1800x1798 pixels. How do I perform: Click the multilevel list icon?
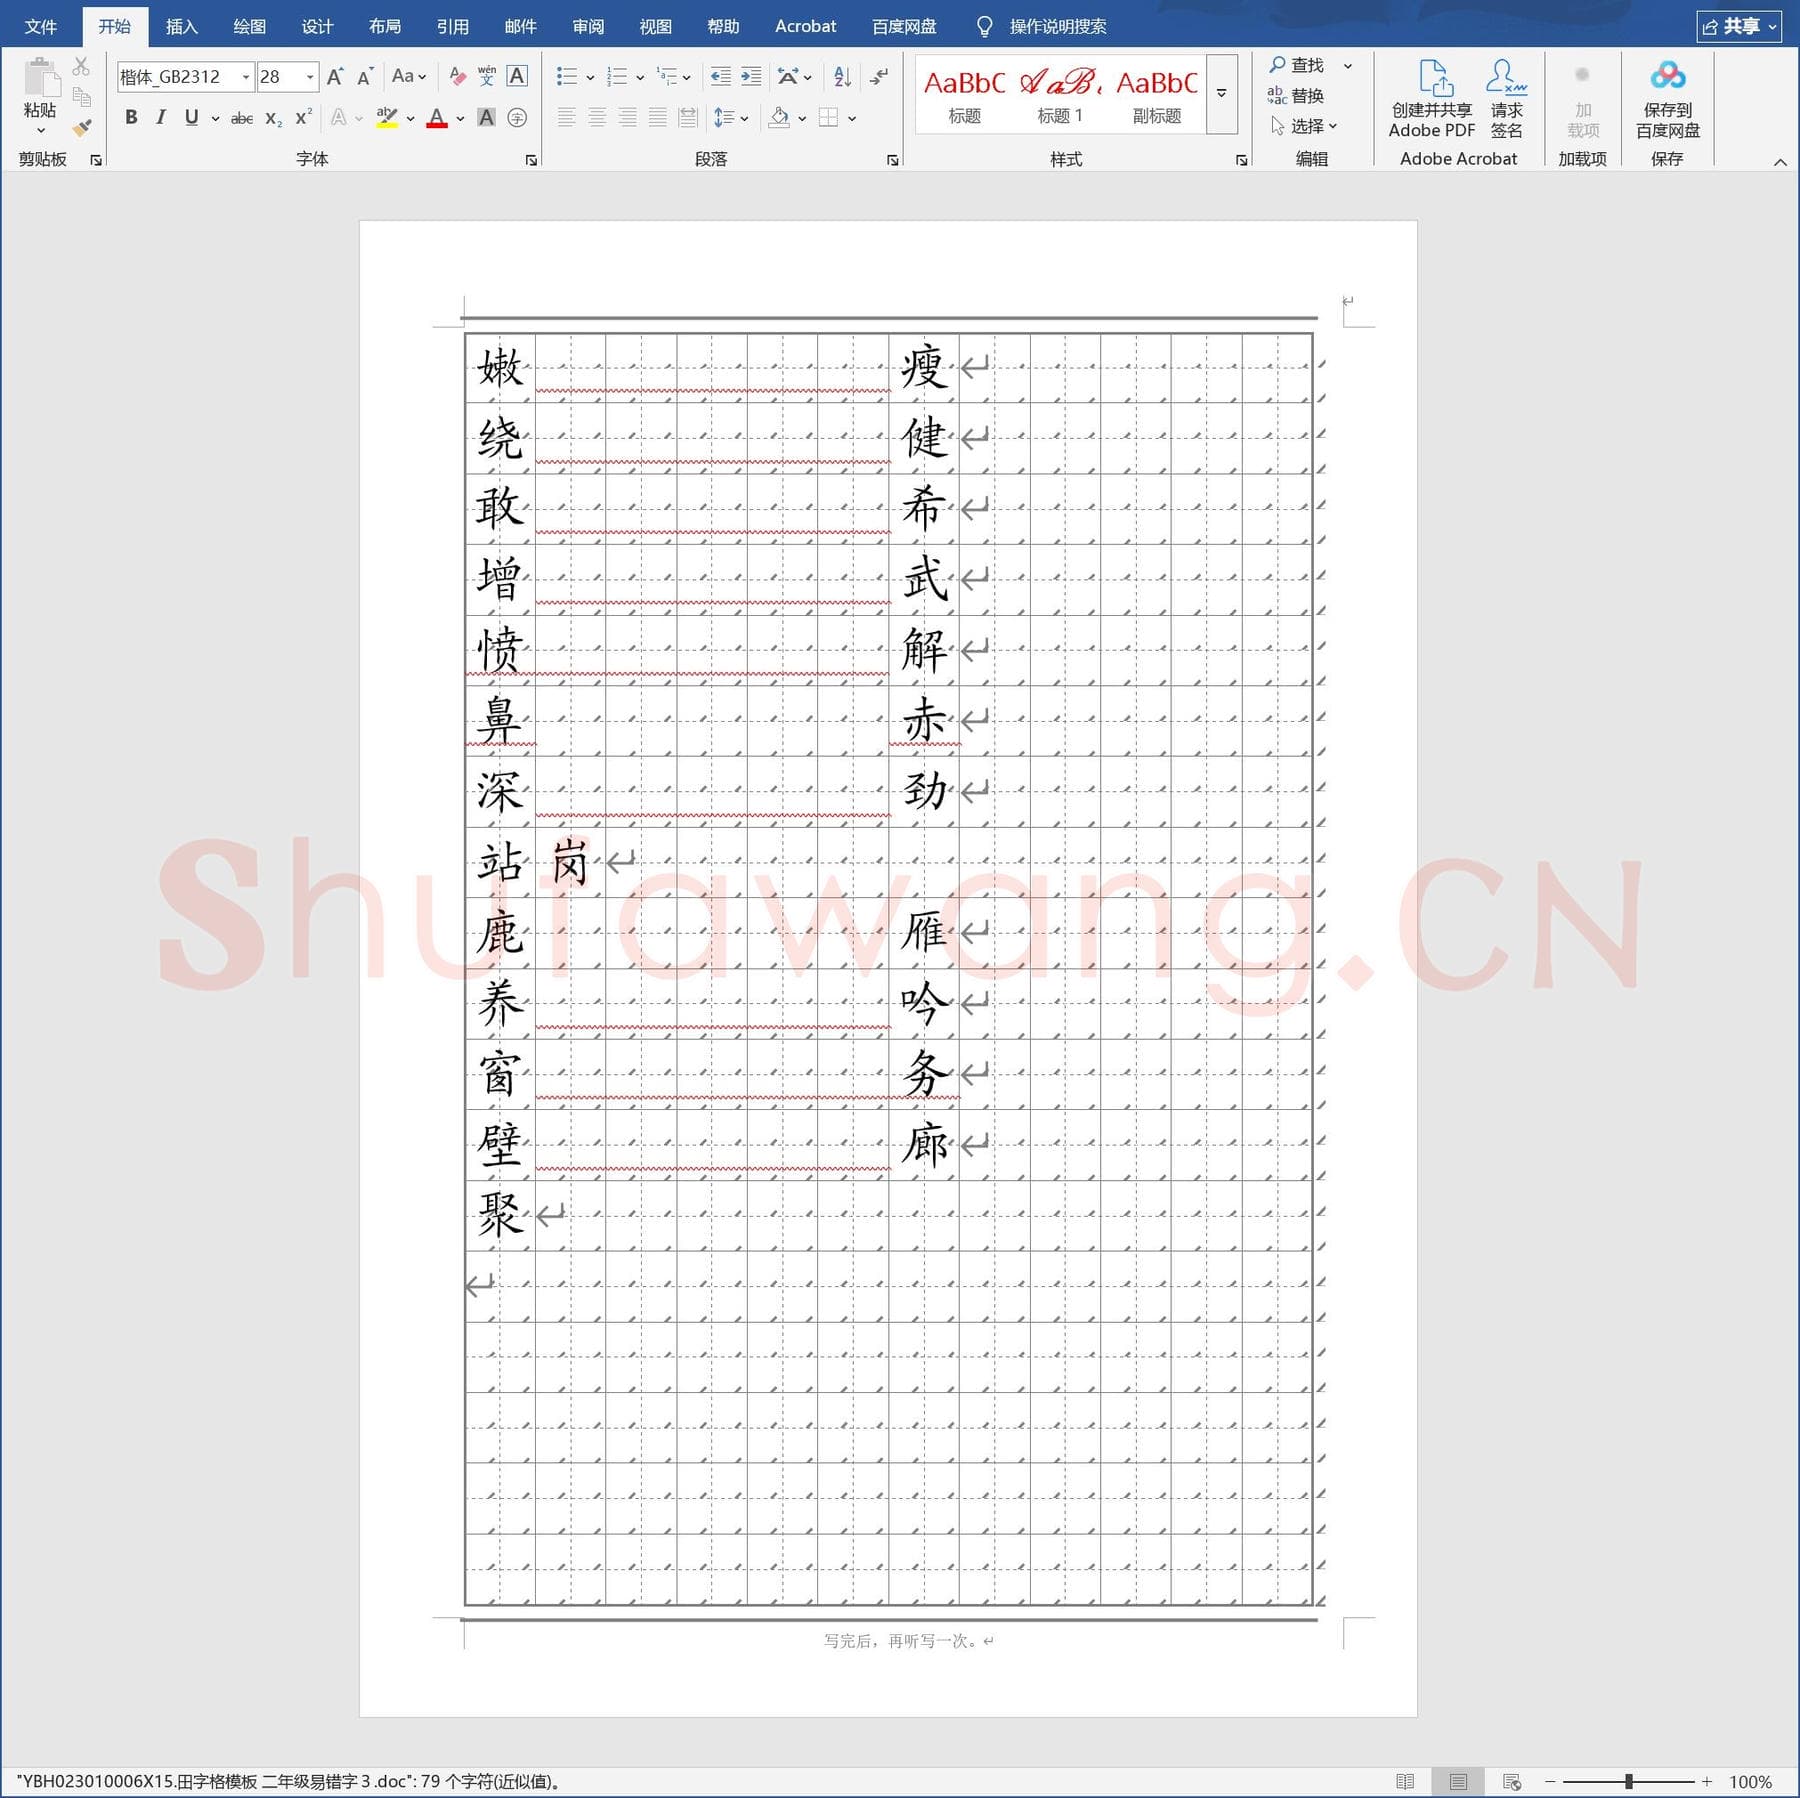(666, 77)
